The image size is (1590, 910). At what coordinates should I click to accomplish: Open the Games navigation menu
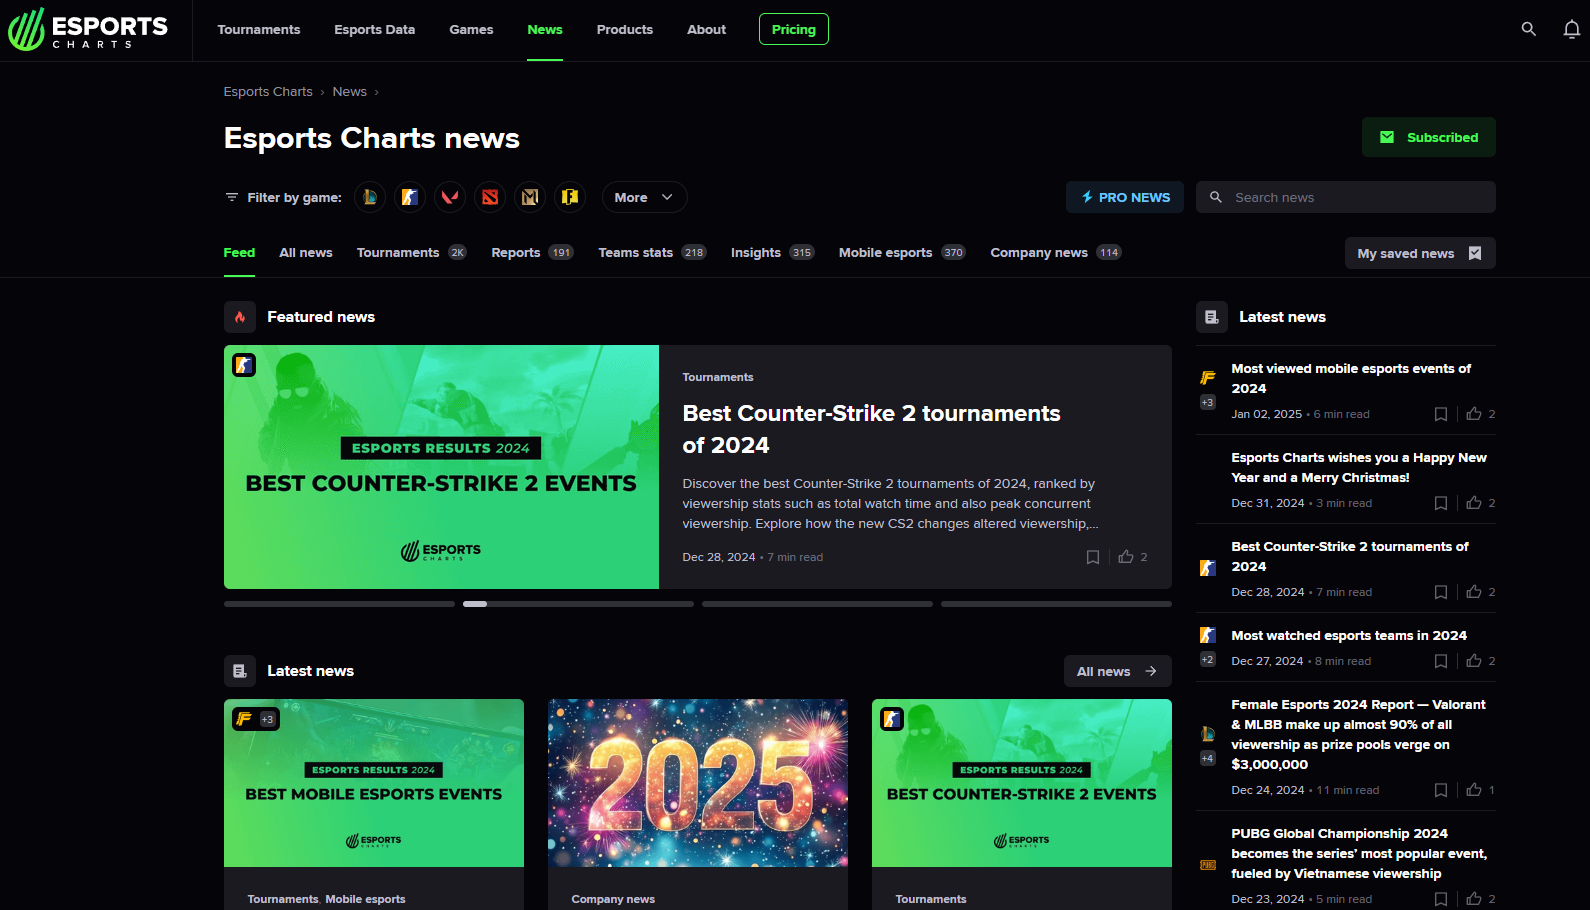pos(471,29)
